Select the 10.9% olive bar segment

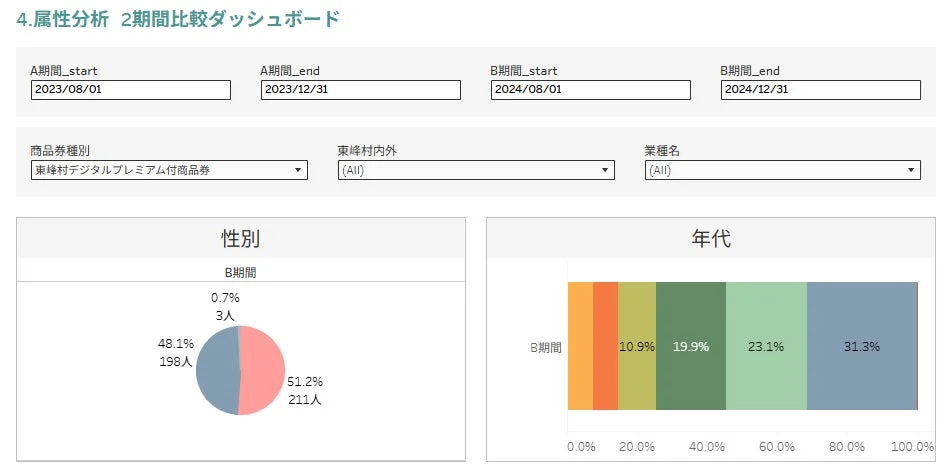(x=637, y=346)
